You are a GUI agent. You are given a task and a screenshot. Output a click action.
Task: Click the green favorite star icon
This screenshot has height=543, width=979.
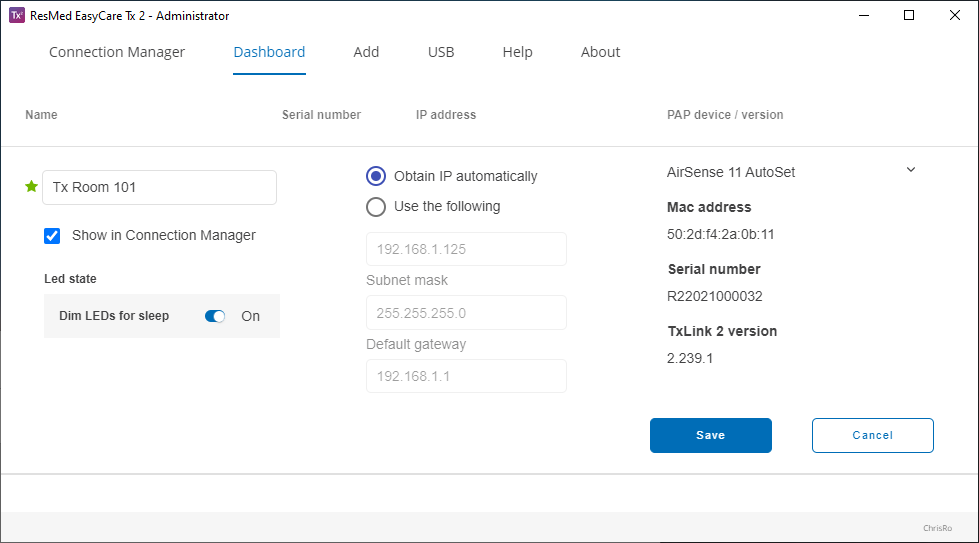click(x=31, y=186)
